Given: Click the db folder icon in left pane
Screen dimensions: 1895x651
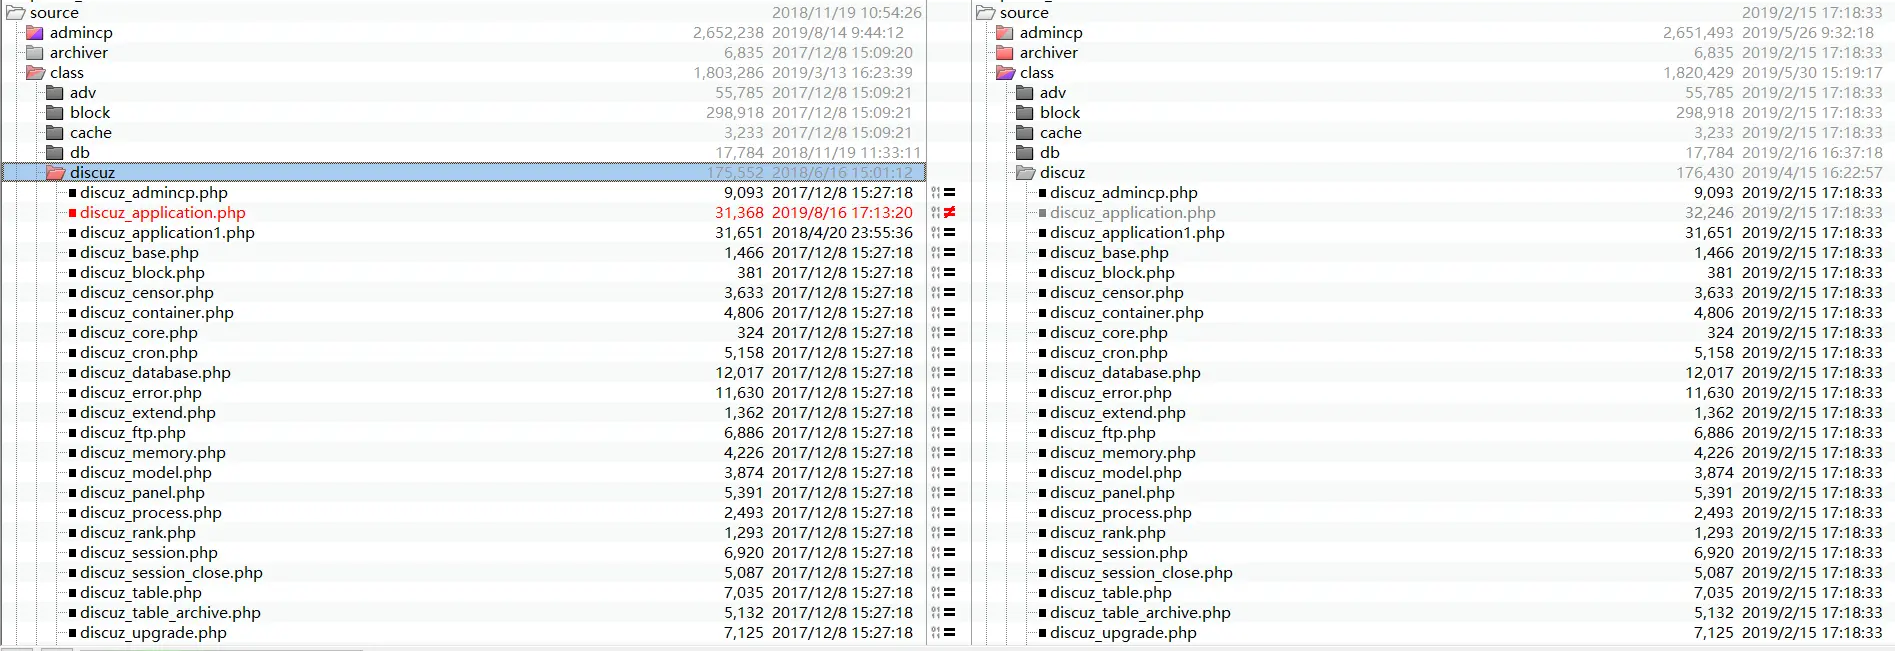Looking at the screenshot, I should click(55, 153).
